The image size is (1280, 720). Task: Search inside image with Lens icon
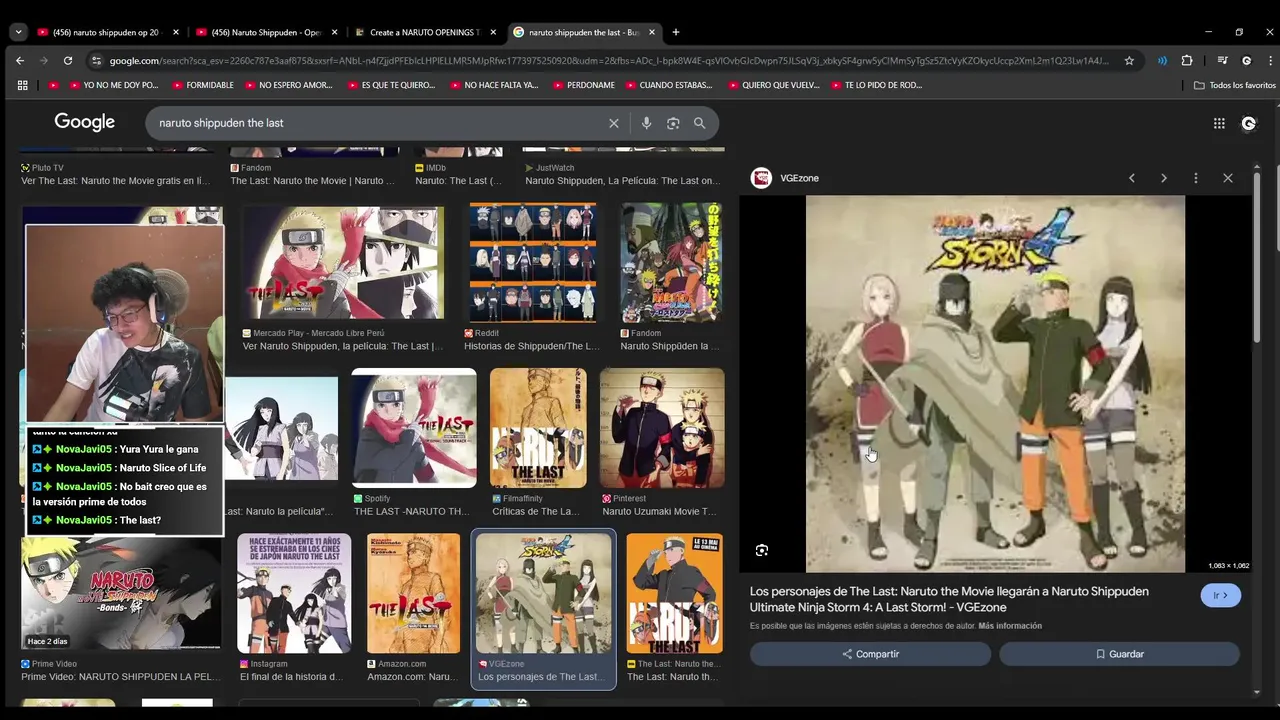tap(762, 550)
